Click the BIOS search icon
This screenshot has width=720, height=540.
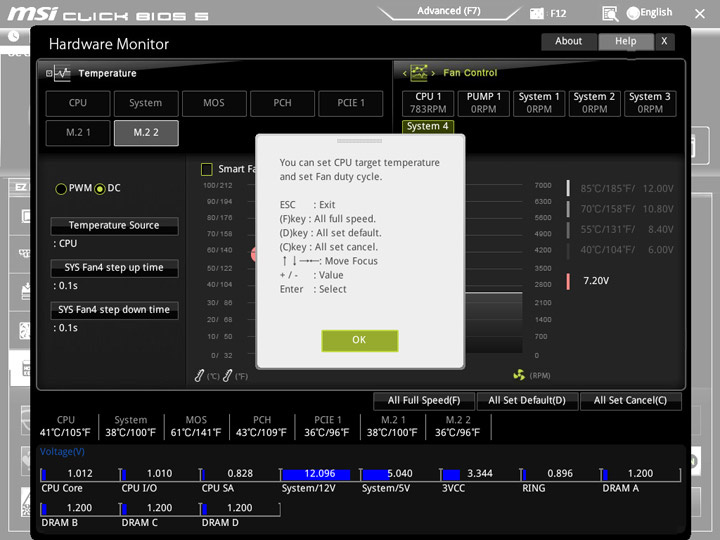click(610, 14)
